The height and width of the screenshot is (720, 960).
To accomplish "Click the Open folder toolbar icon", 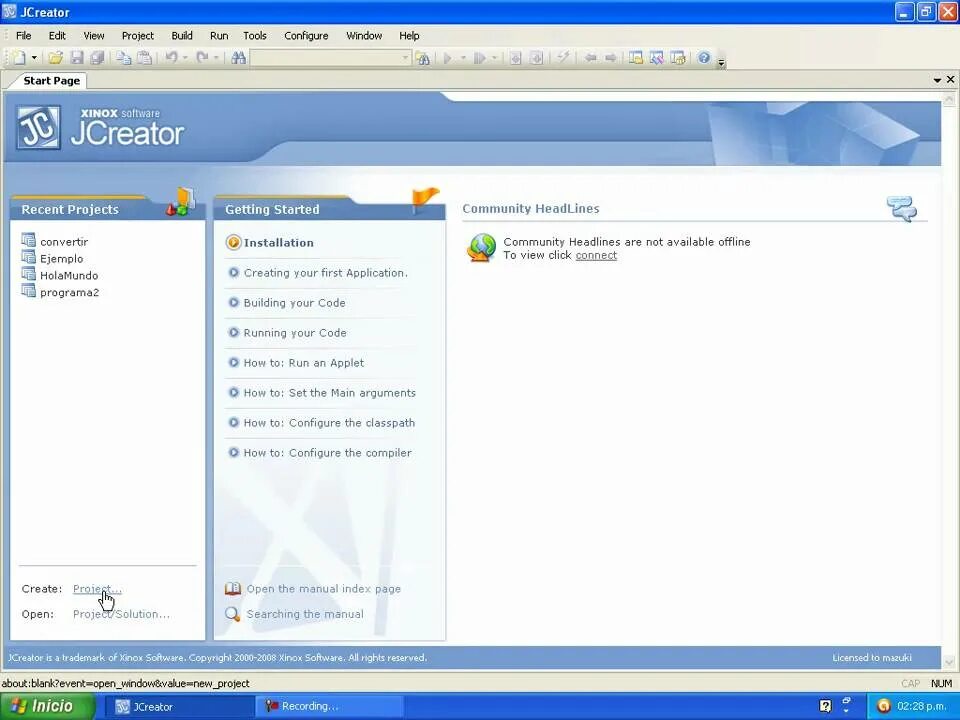I will click(x=56, y=58).
